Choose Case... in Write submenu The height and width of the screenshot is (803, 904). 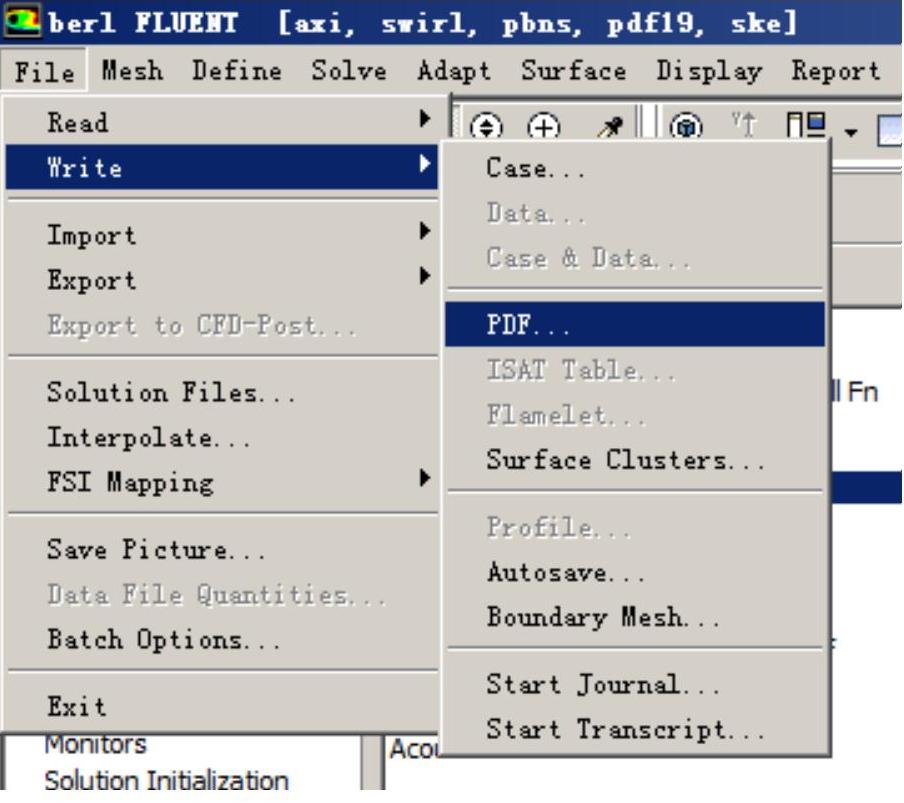[x=635, y=168]
